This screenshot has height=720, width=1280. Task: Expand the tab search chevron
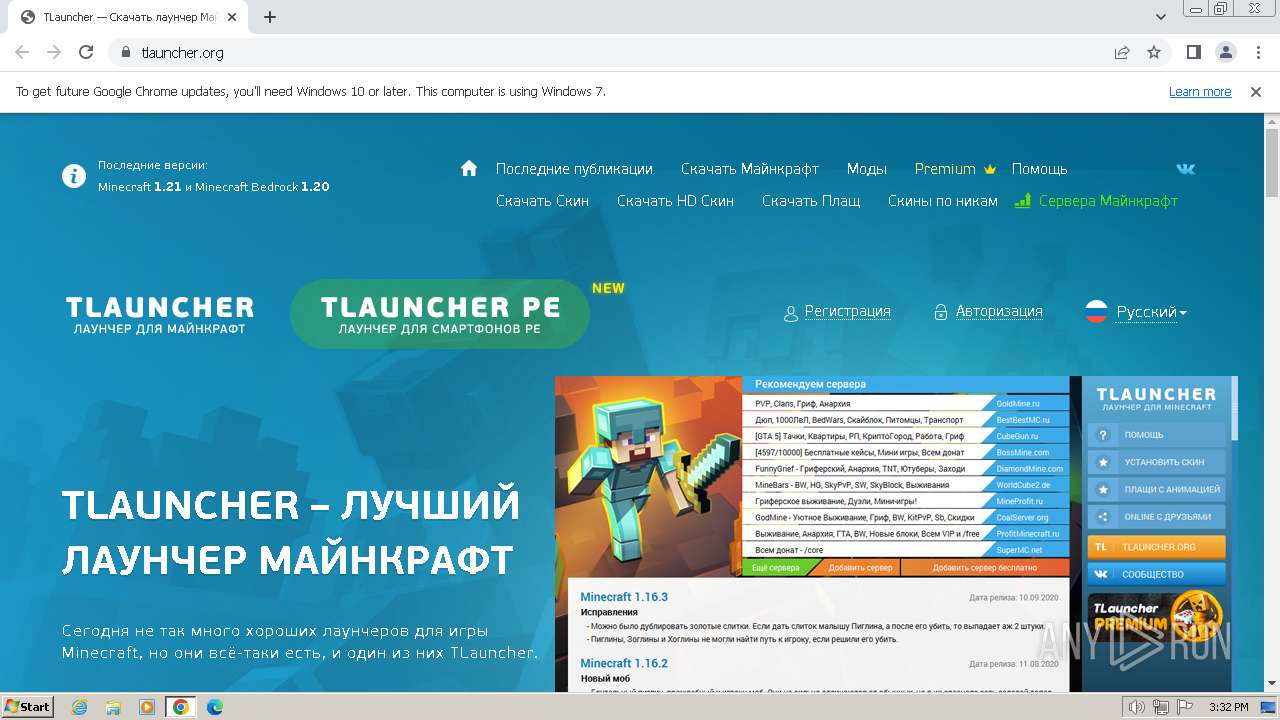click(x=1161, y=17)
